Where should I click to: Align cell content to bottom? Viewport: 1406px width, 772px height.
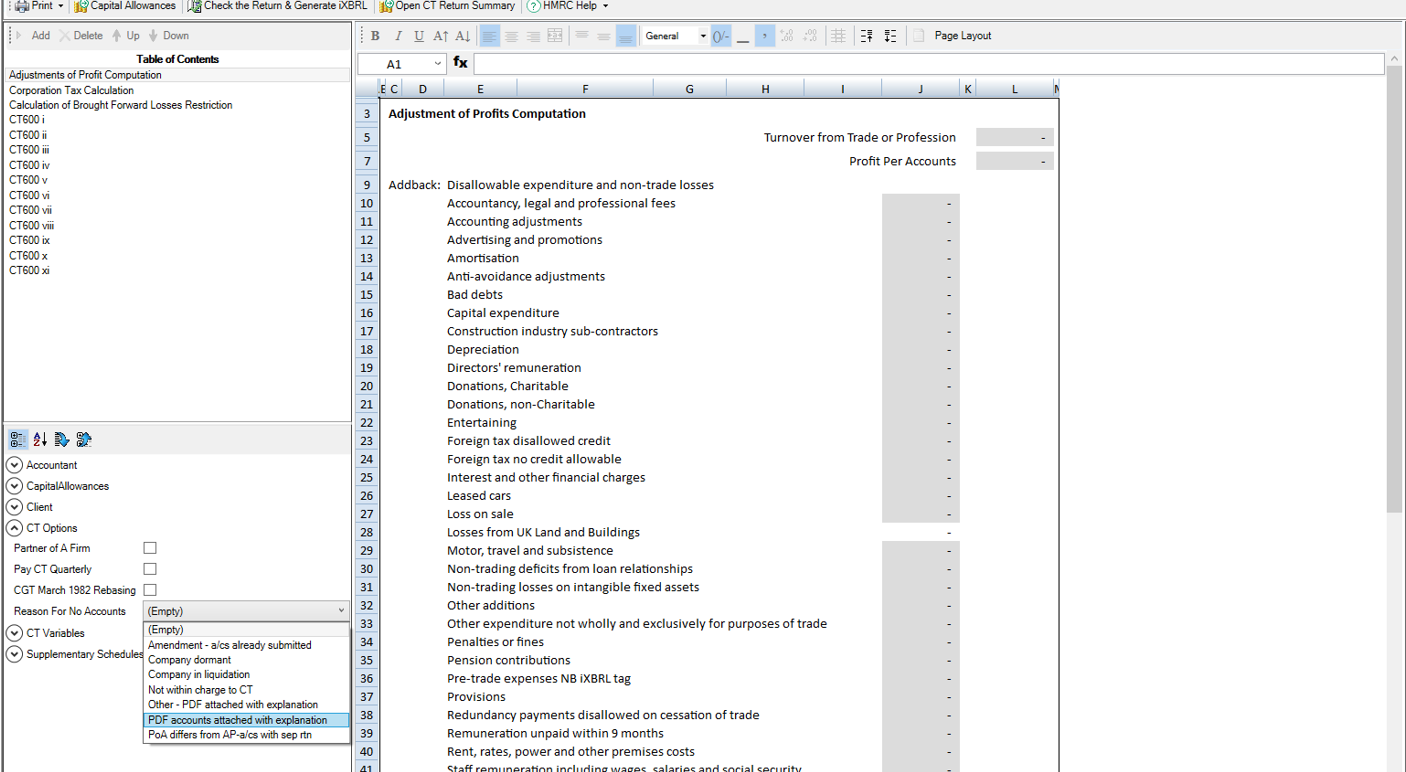626,36
